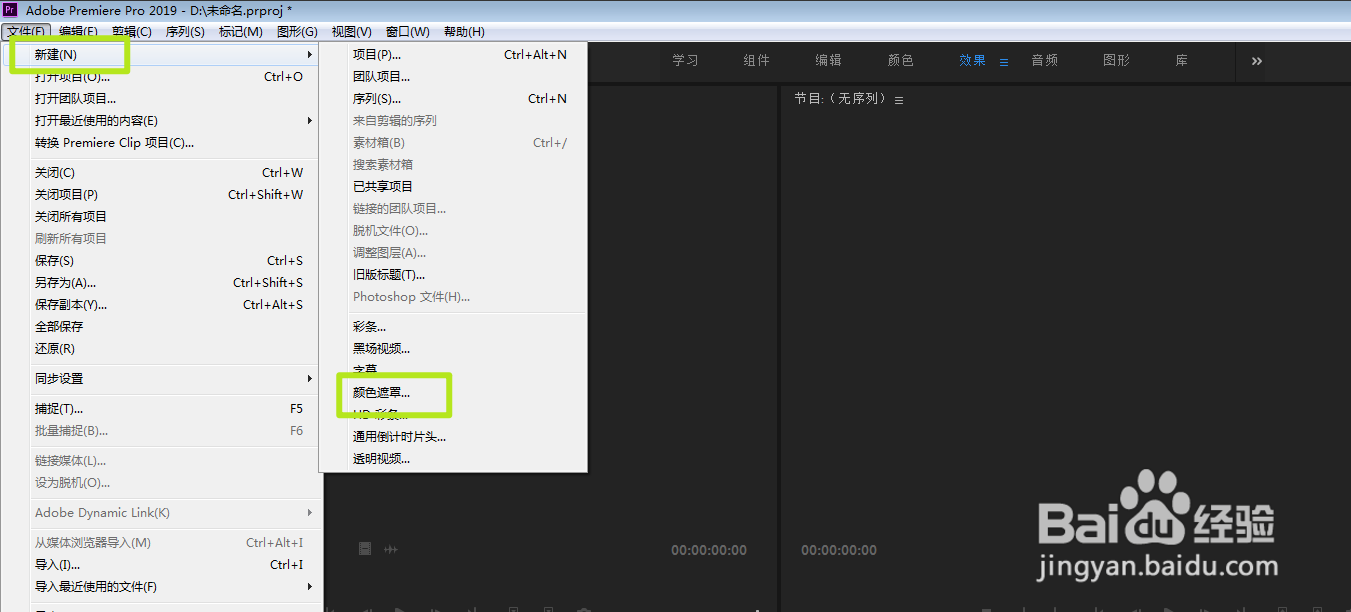Click the arrow beside 新建(N)
This screenshot has width=1351, height=612.
click(x=310, y=54)
